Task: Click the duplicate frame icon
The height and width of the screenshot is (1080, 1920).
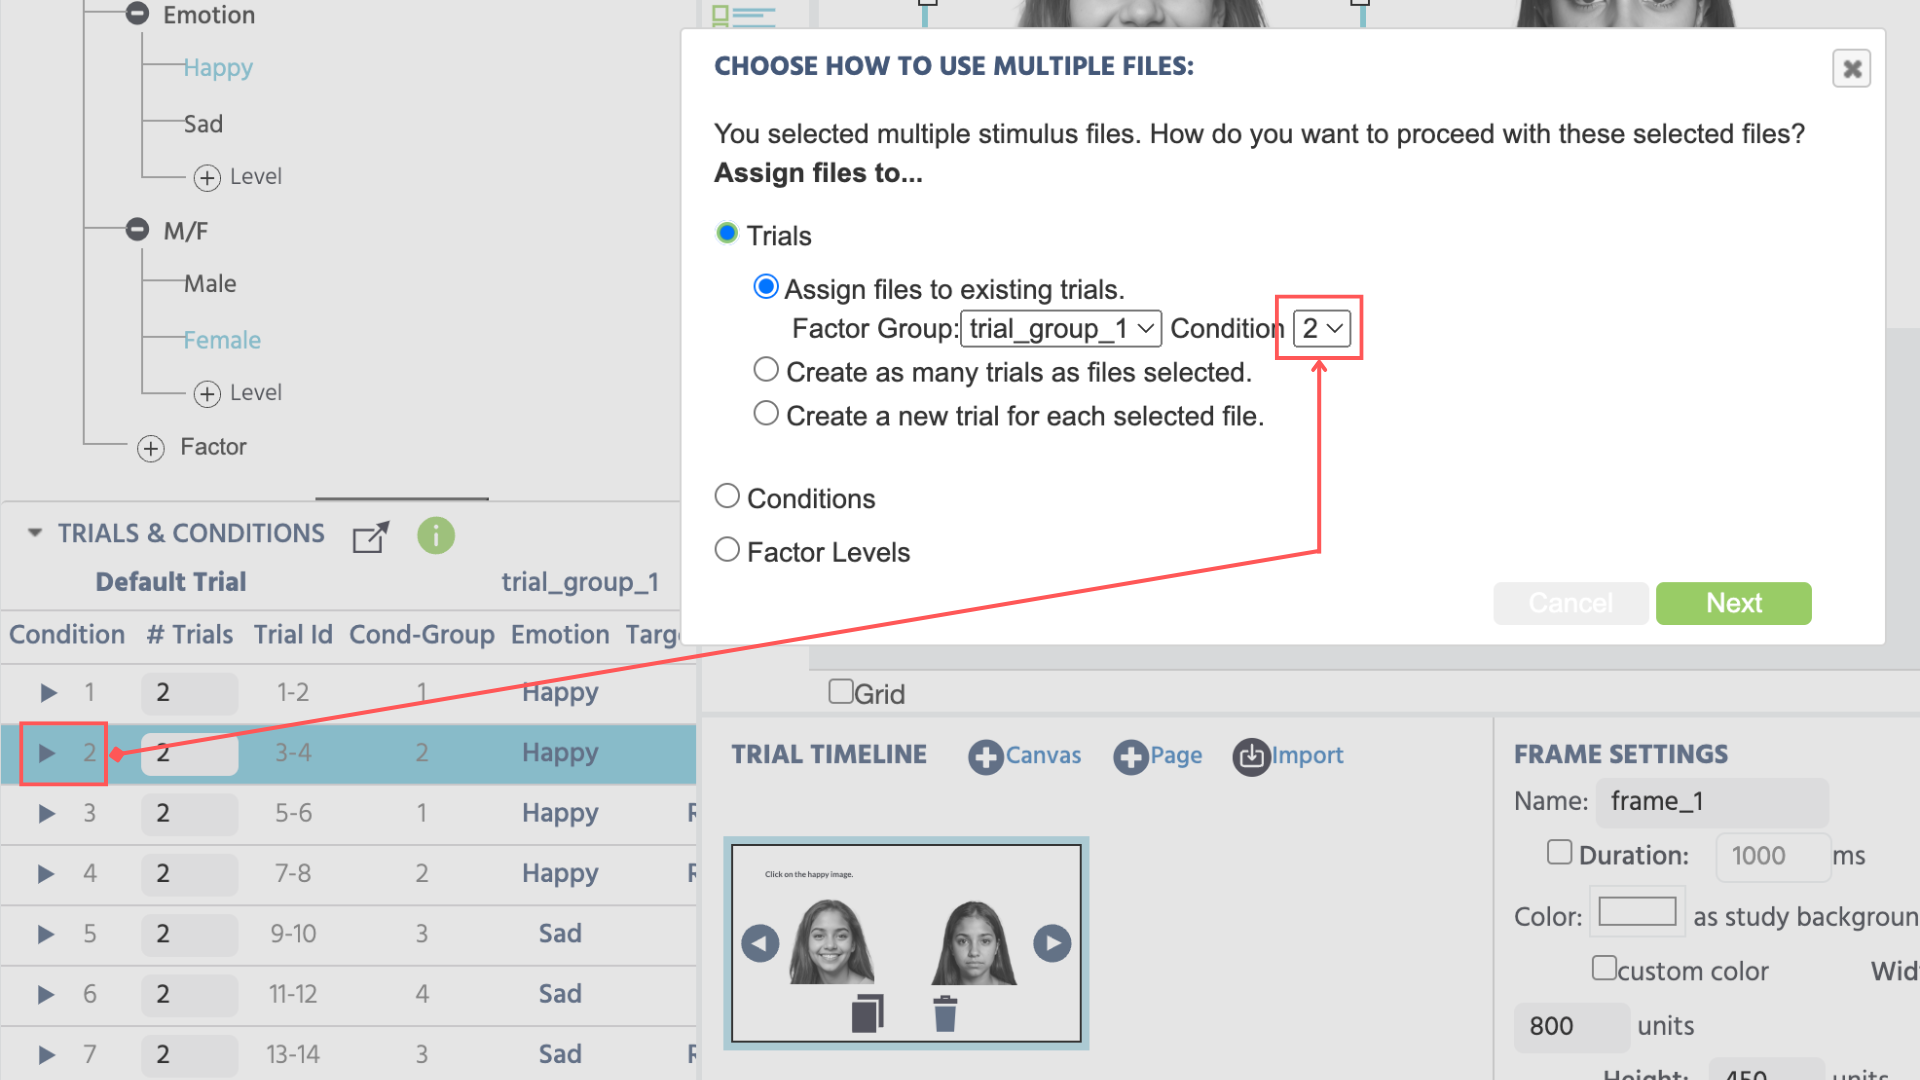Action: tap(867, 1013)
